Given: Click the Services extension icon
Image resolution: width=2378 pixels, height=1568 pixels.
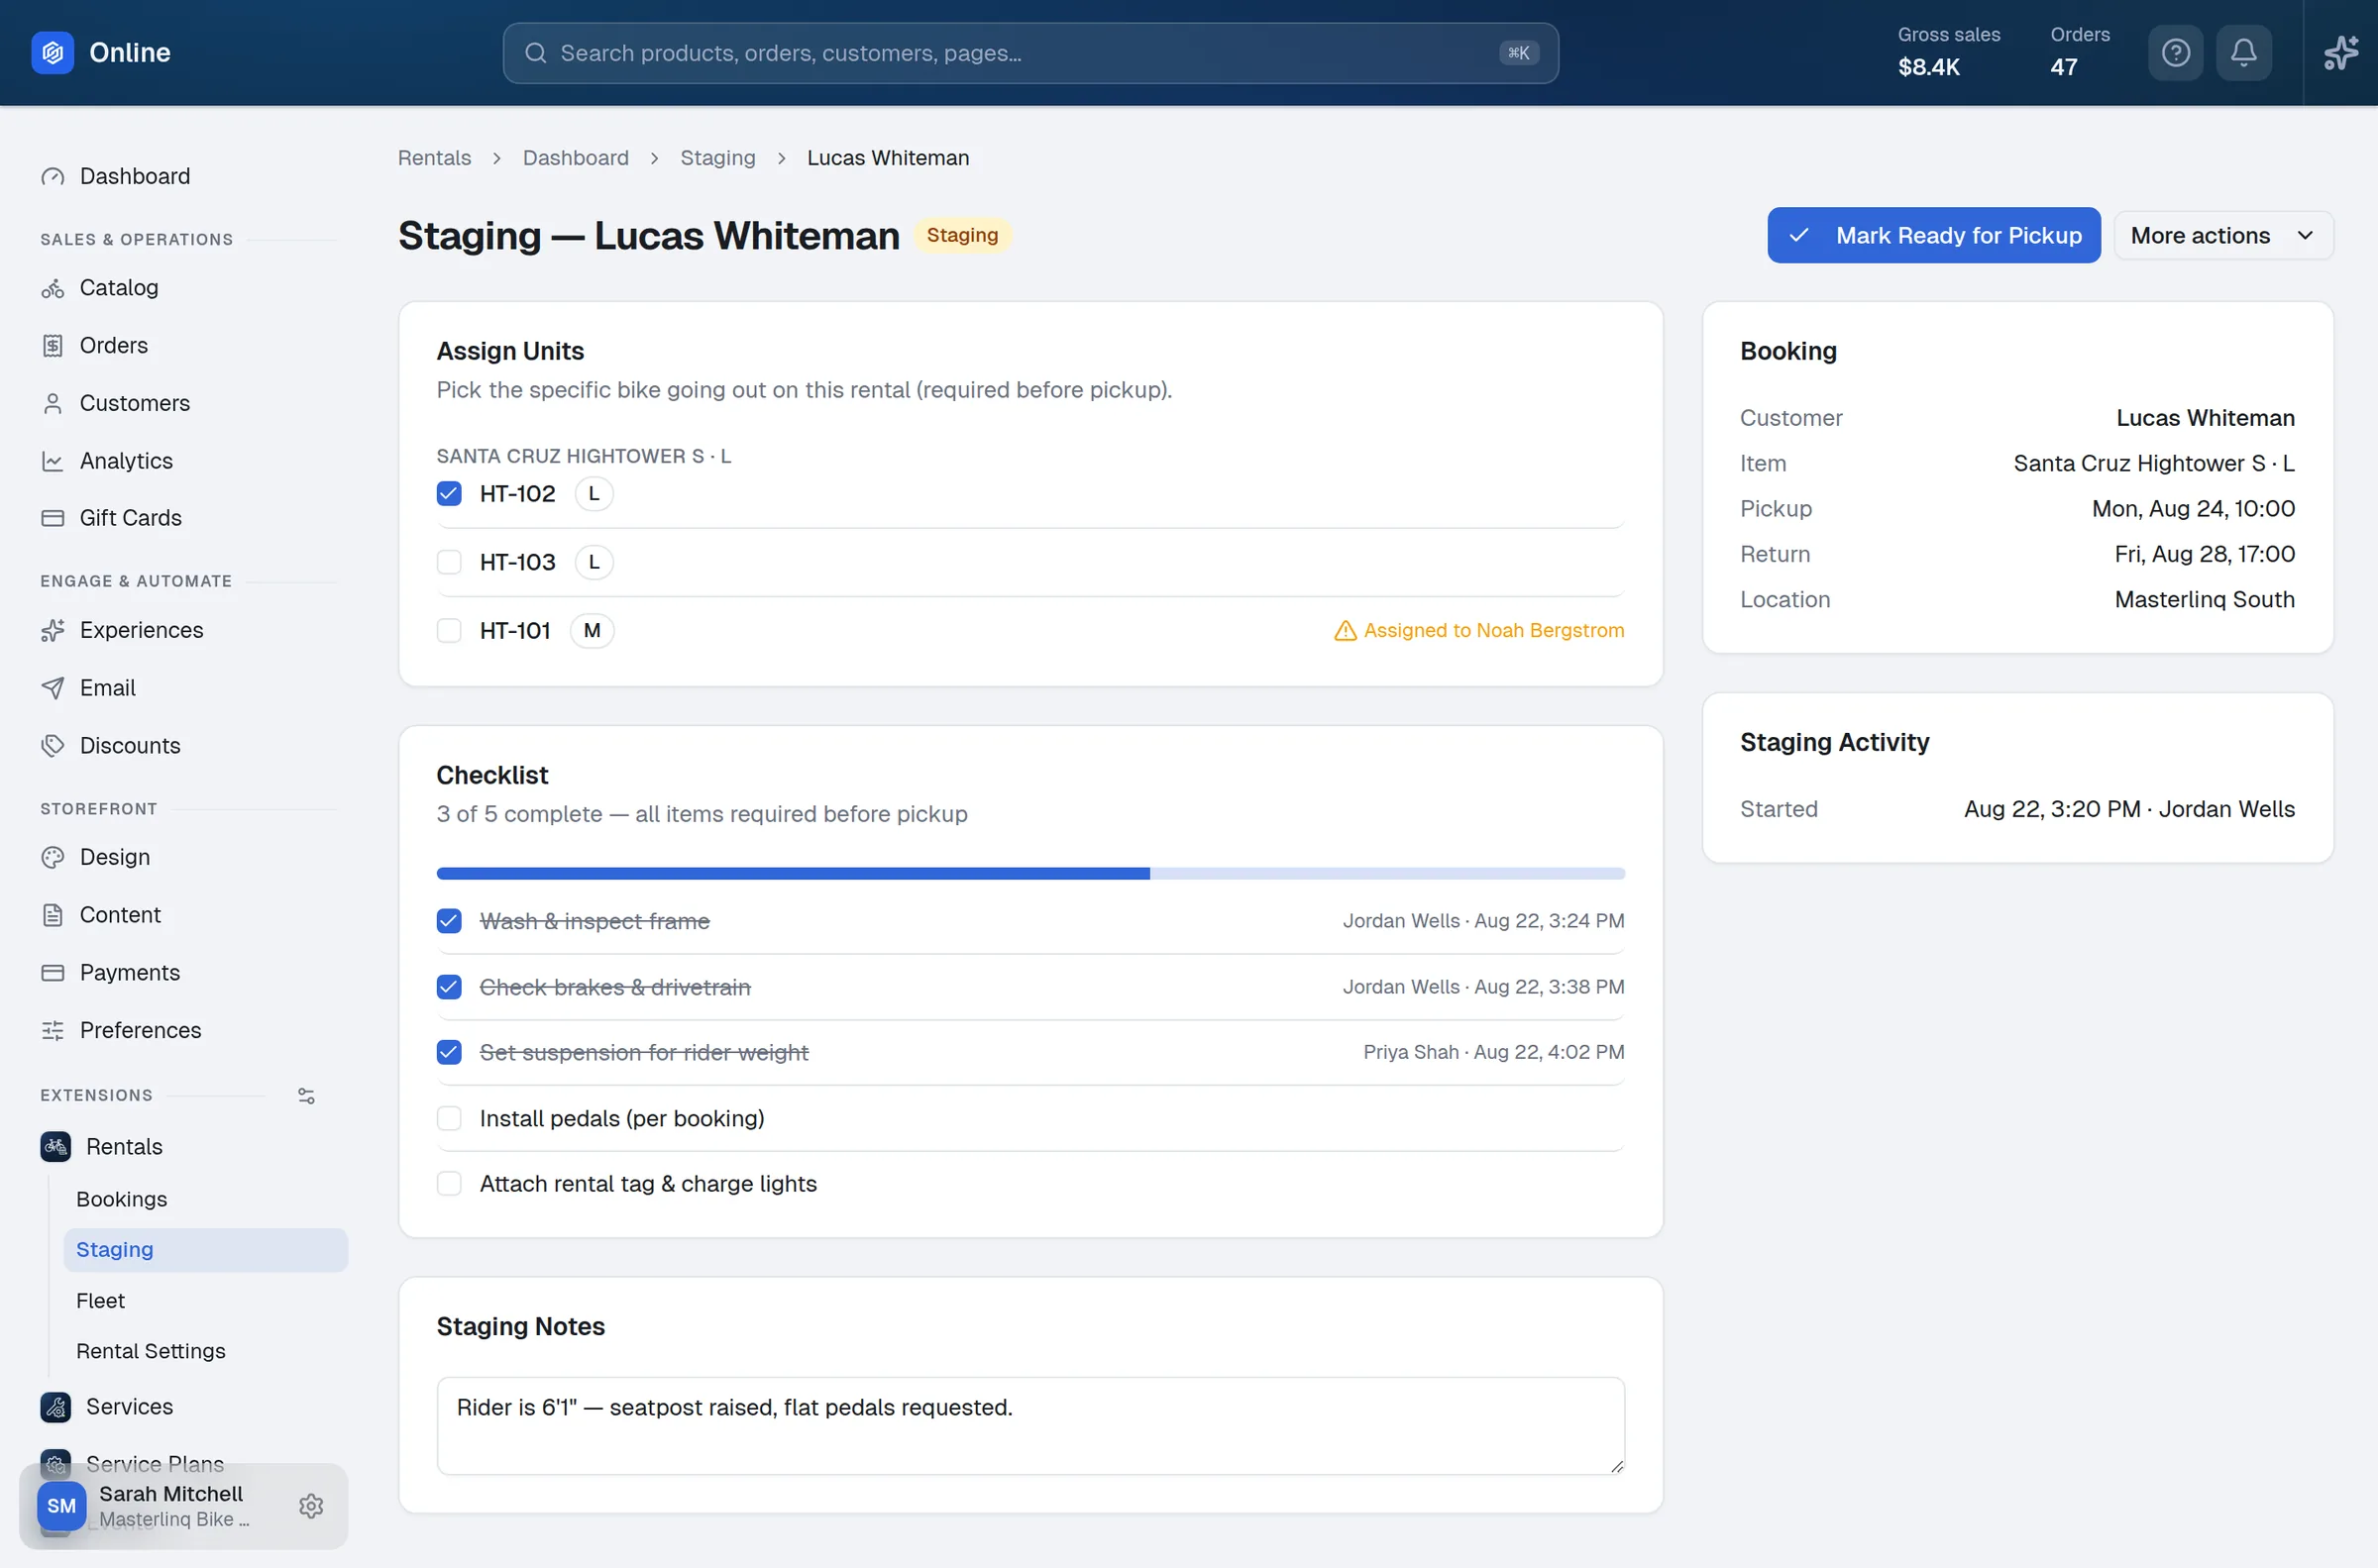Looking at the screenshot, I should coord(55,1406).
